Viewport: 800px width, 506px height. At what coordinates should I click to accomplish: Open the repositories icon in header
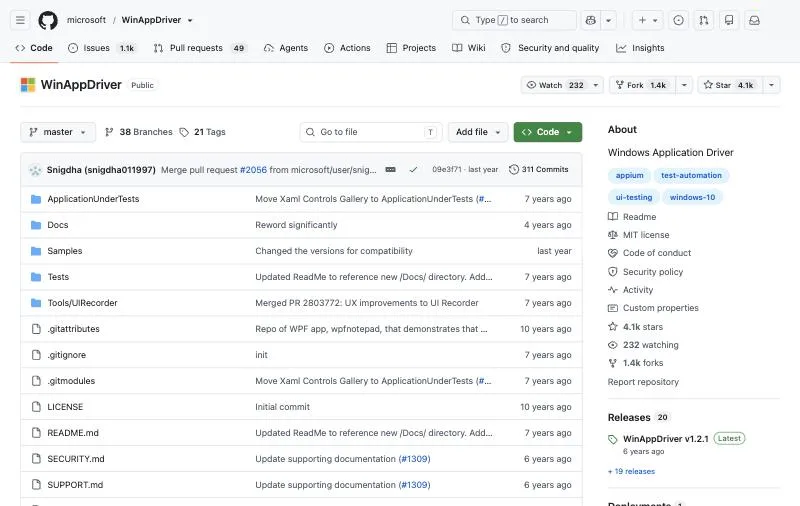click(729, 20)
